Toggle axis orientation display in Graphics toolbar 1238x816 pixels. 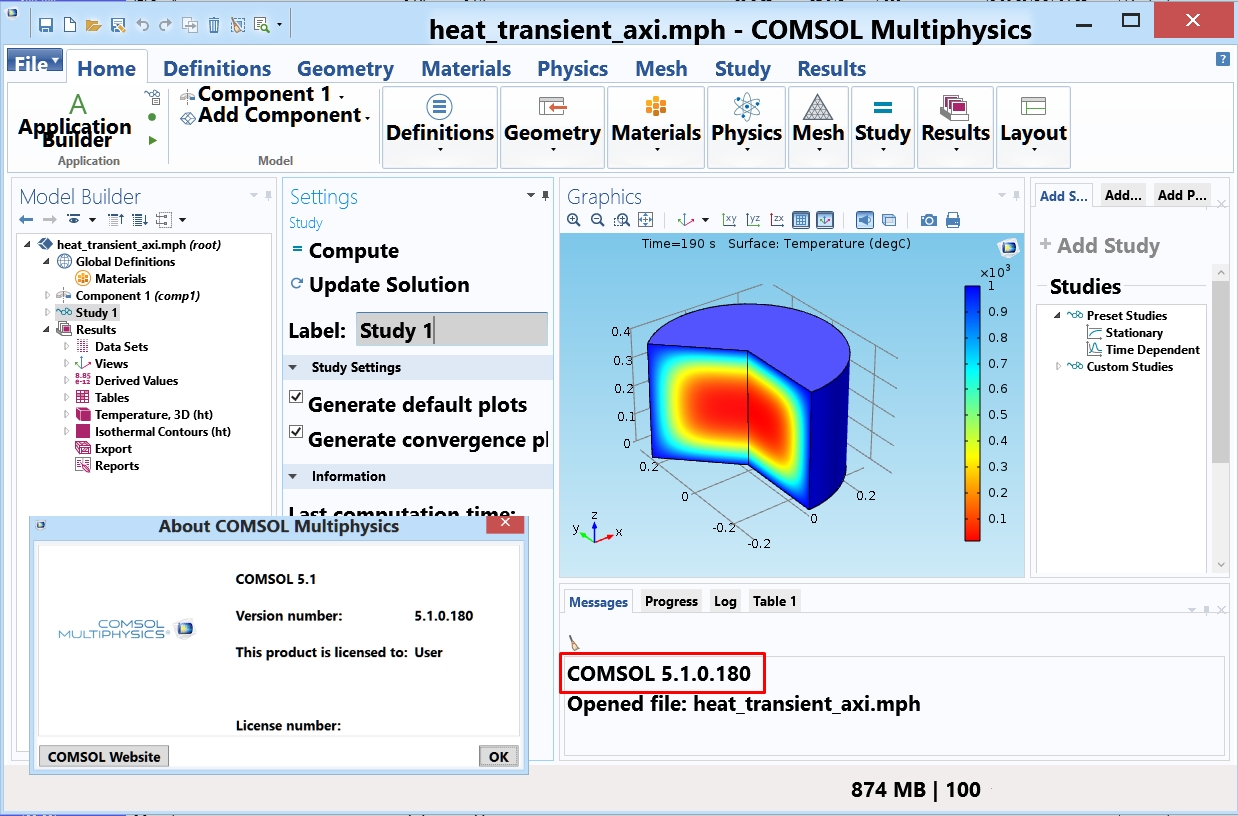[825, 220]
